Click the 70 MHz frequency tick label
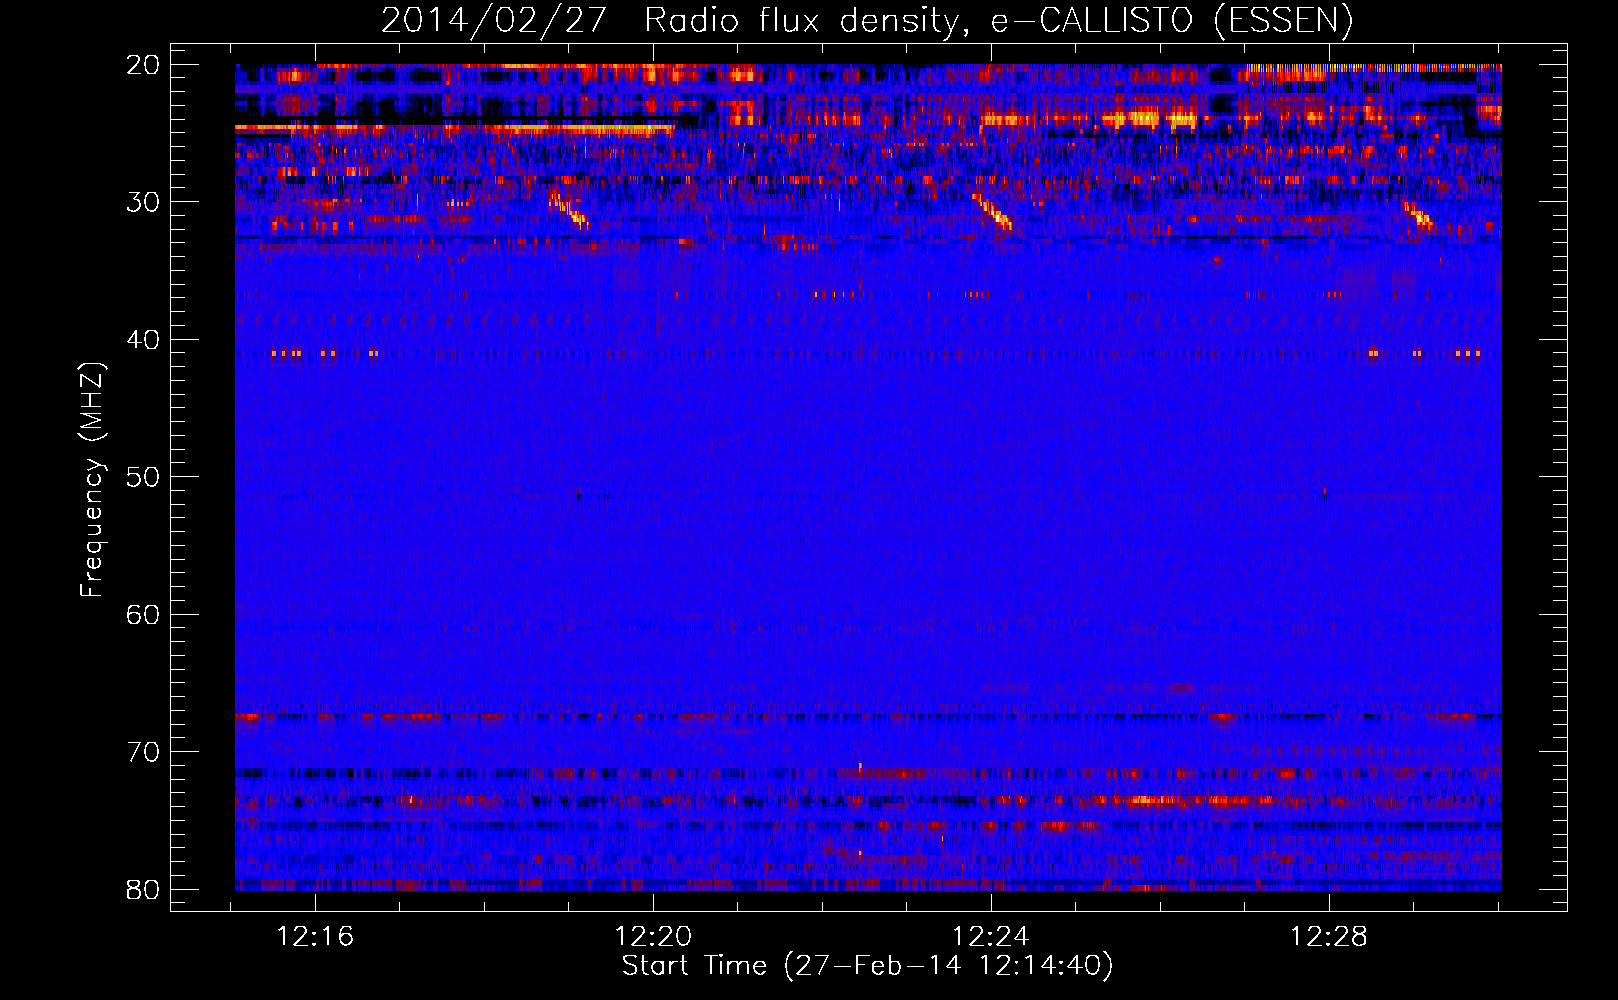 pyautogui.click(x=143, y=752)
